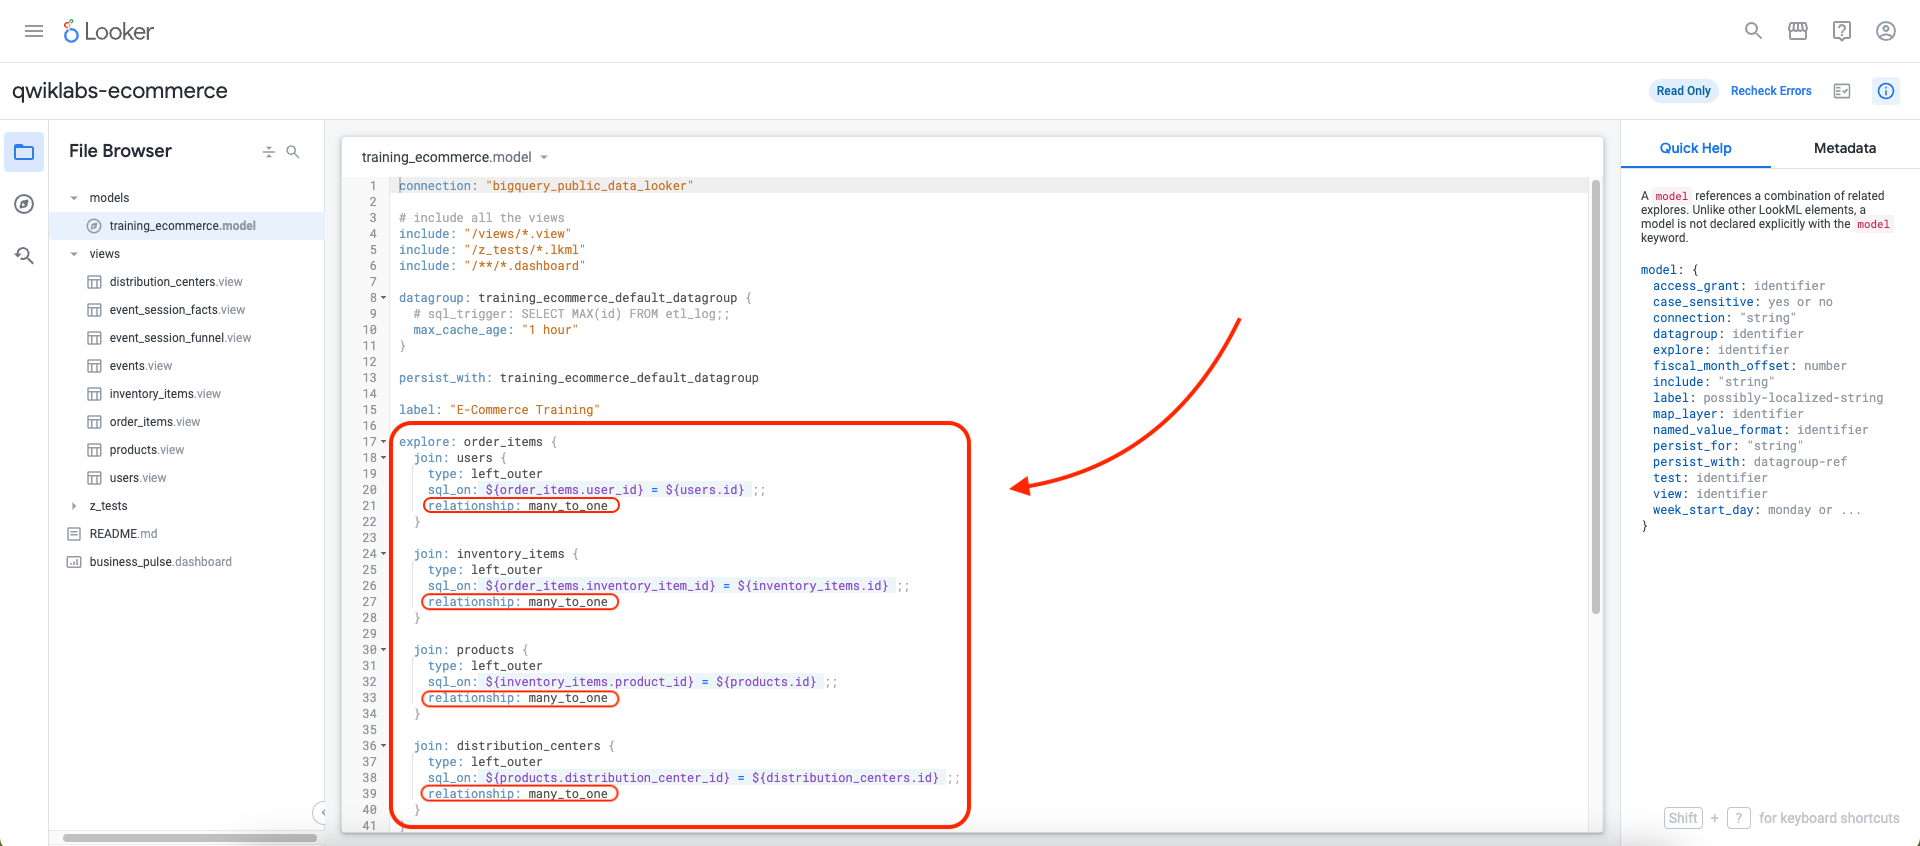Open the Help menu icon

1842,31
